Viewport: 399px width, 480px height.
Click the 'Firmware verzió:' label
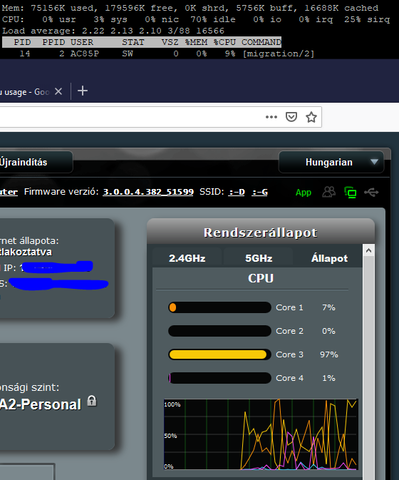click(61, 192)
